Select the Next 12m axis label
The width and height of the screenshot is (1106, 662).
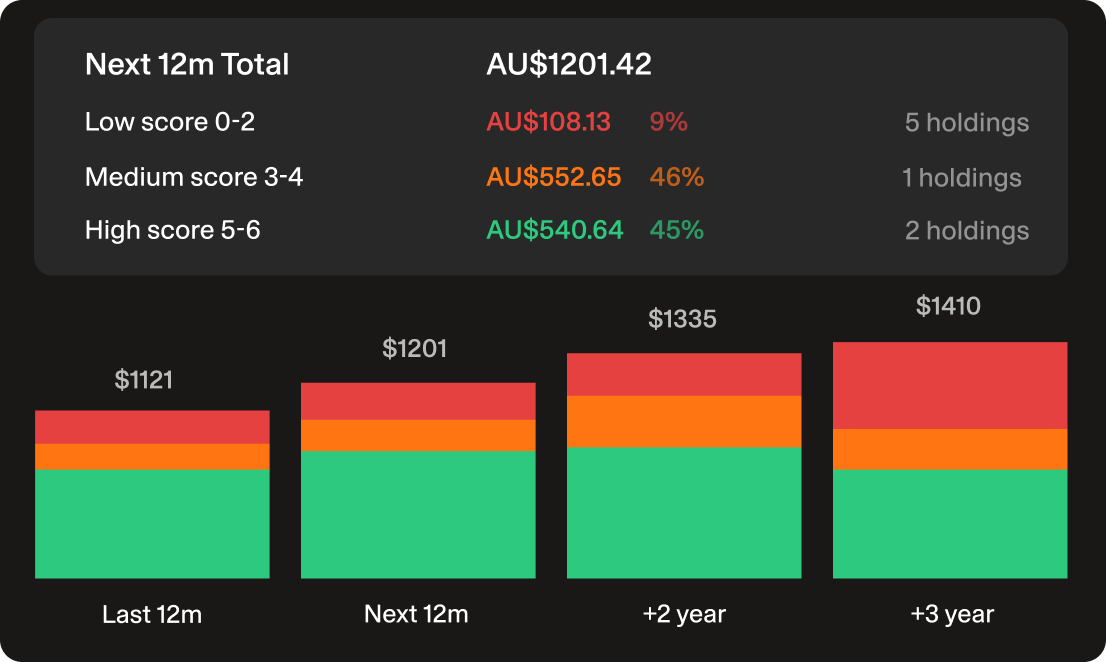click(416, 614)
